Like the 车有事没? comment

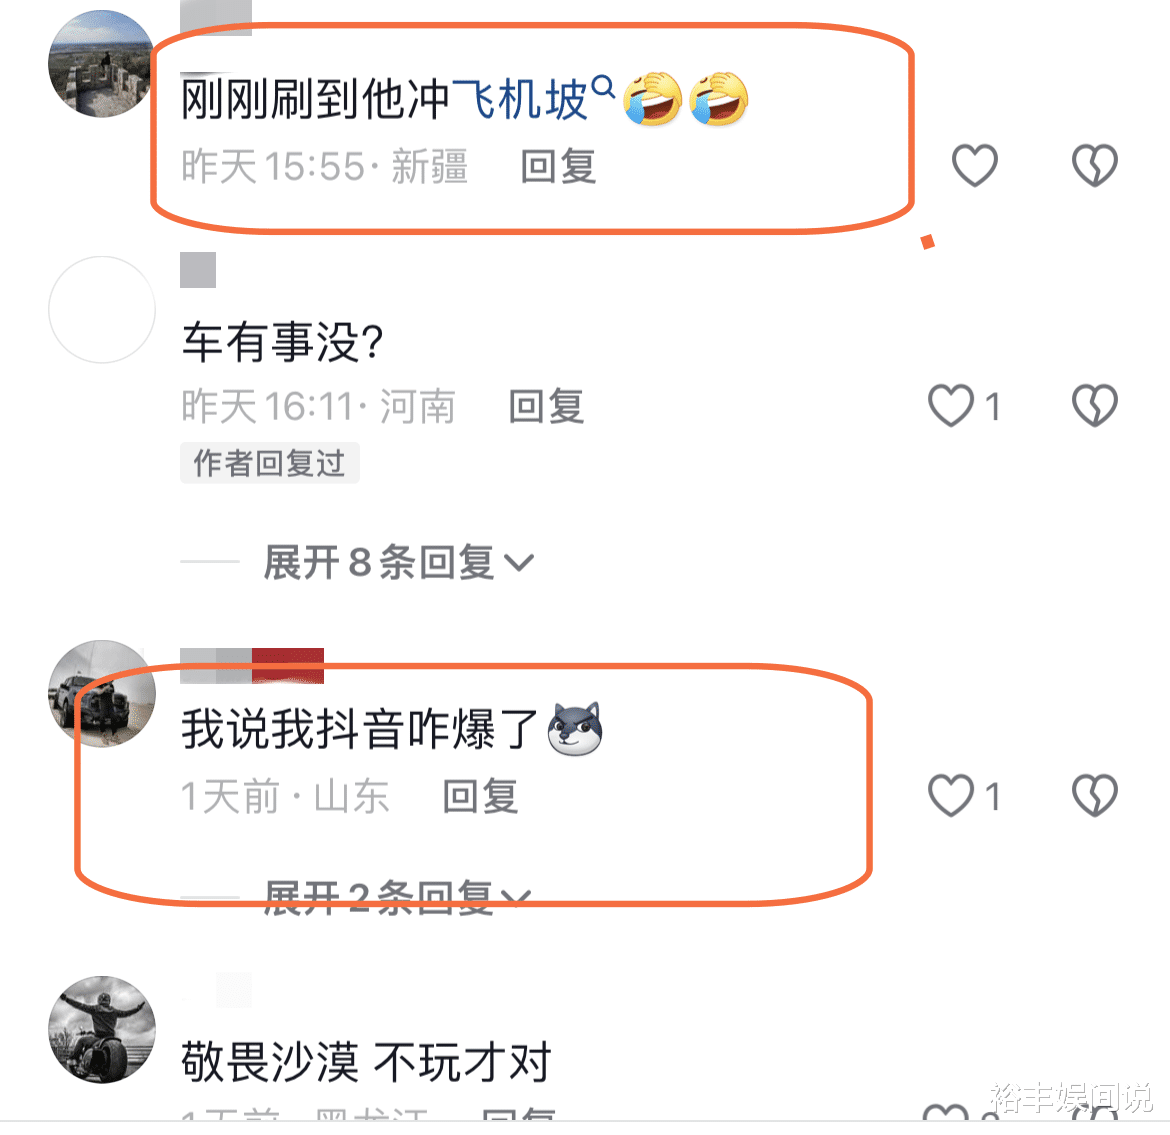pyautogui.click(x=951, y=405)
